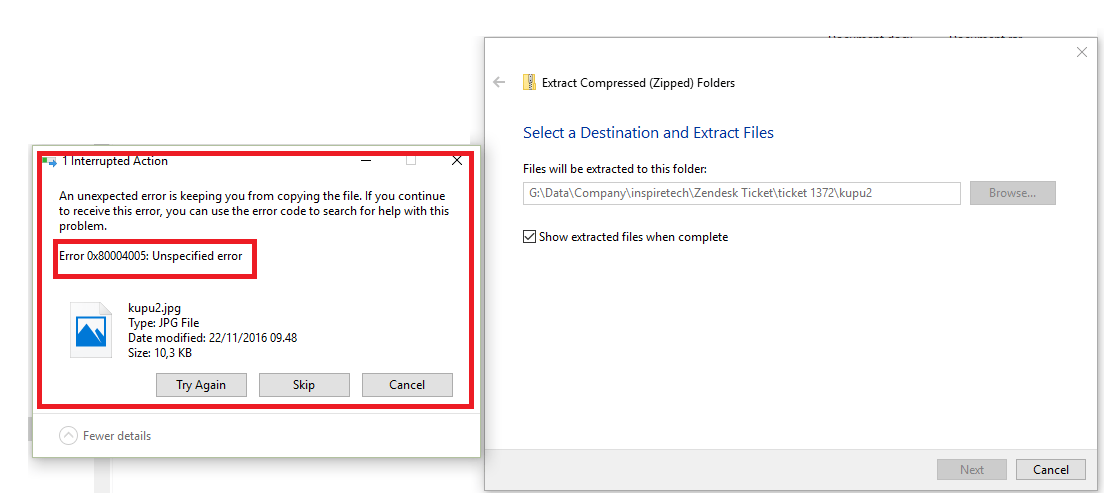Viewport: 1104px width, 501px height.
Task: Click the kupu2.jpg image file icon
Action: click(91, 329)
